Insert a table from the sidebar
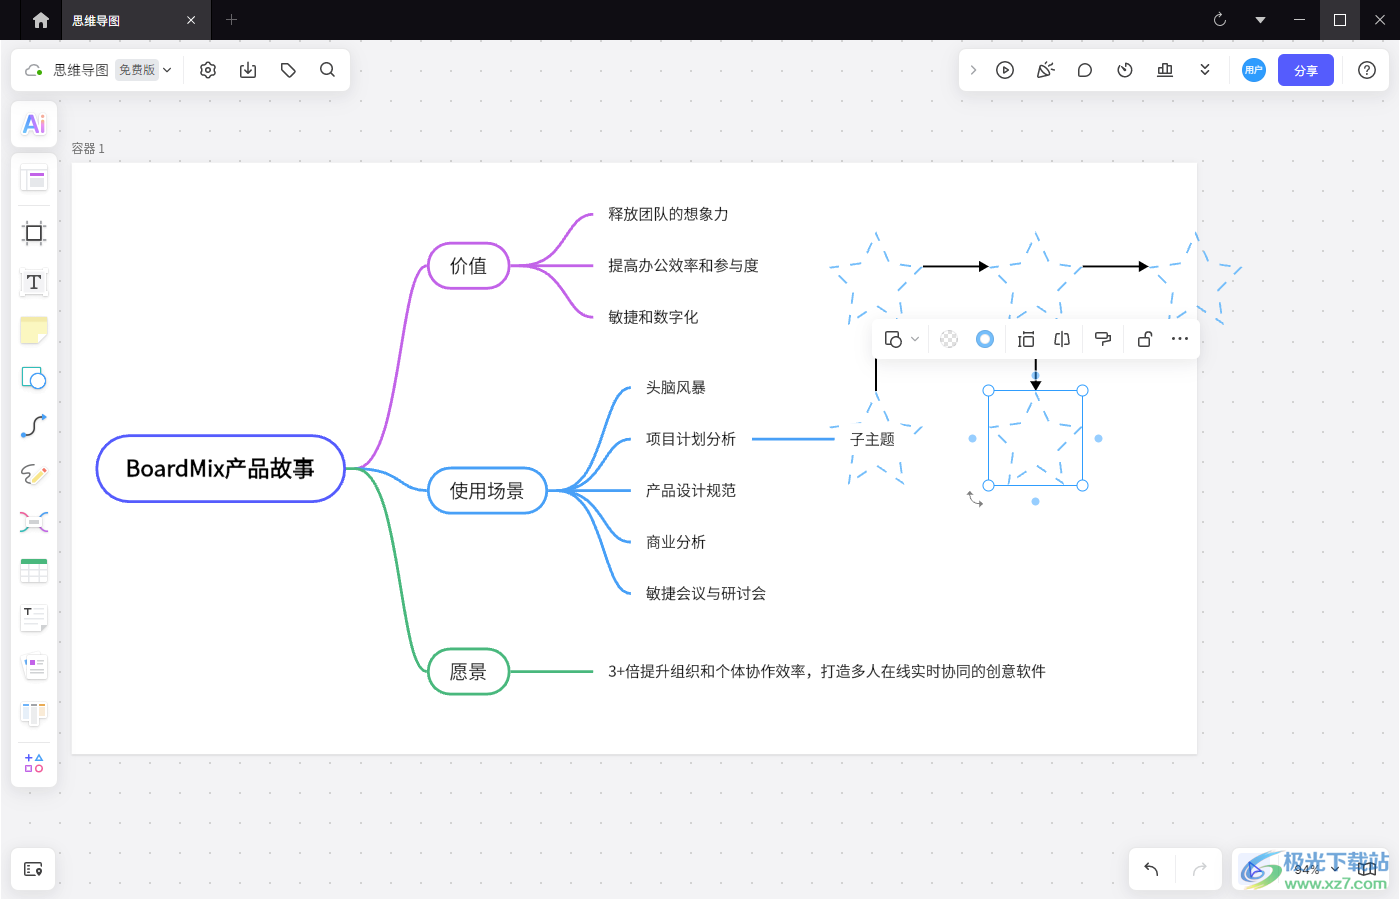 [x=34, y=570]
